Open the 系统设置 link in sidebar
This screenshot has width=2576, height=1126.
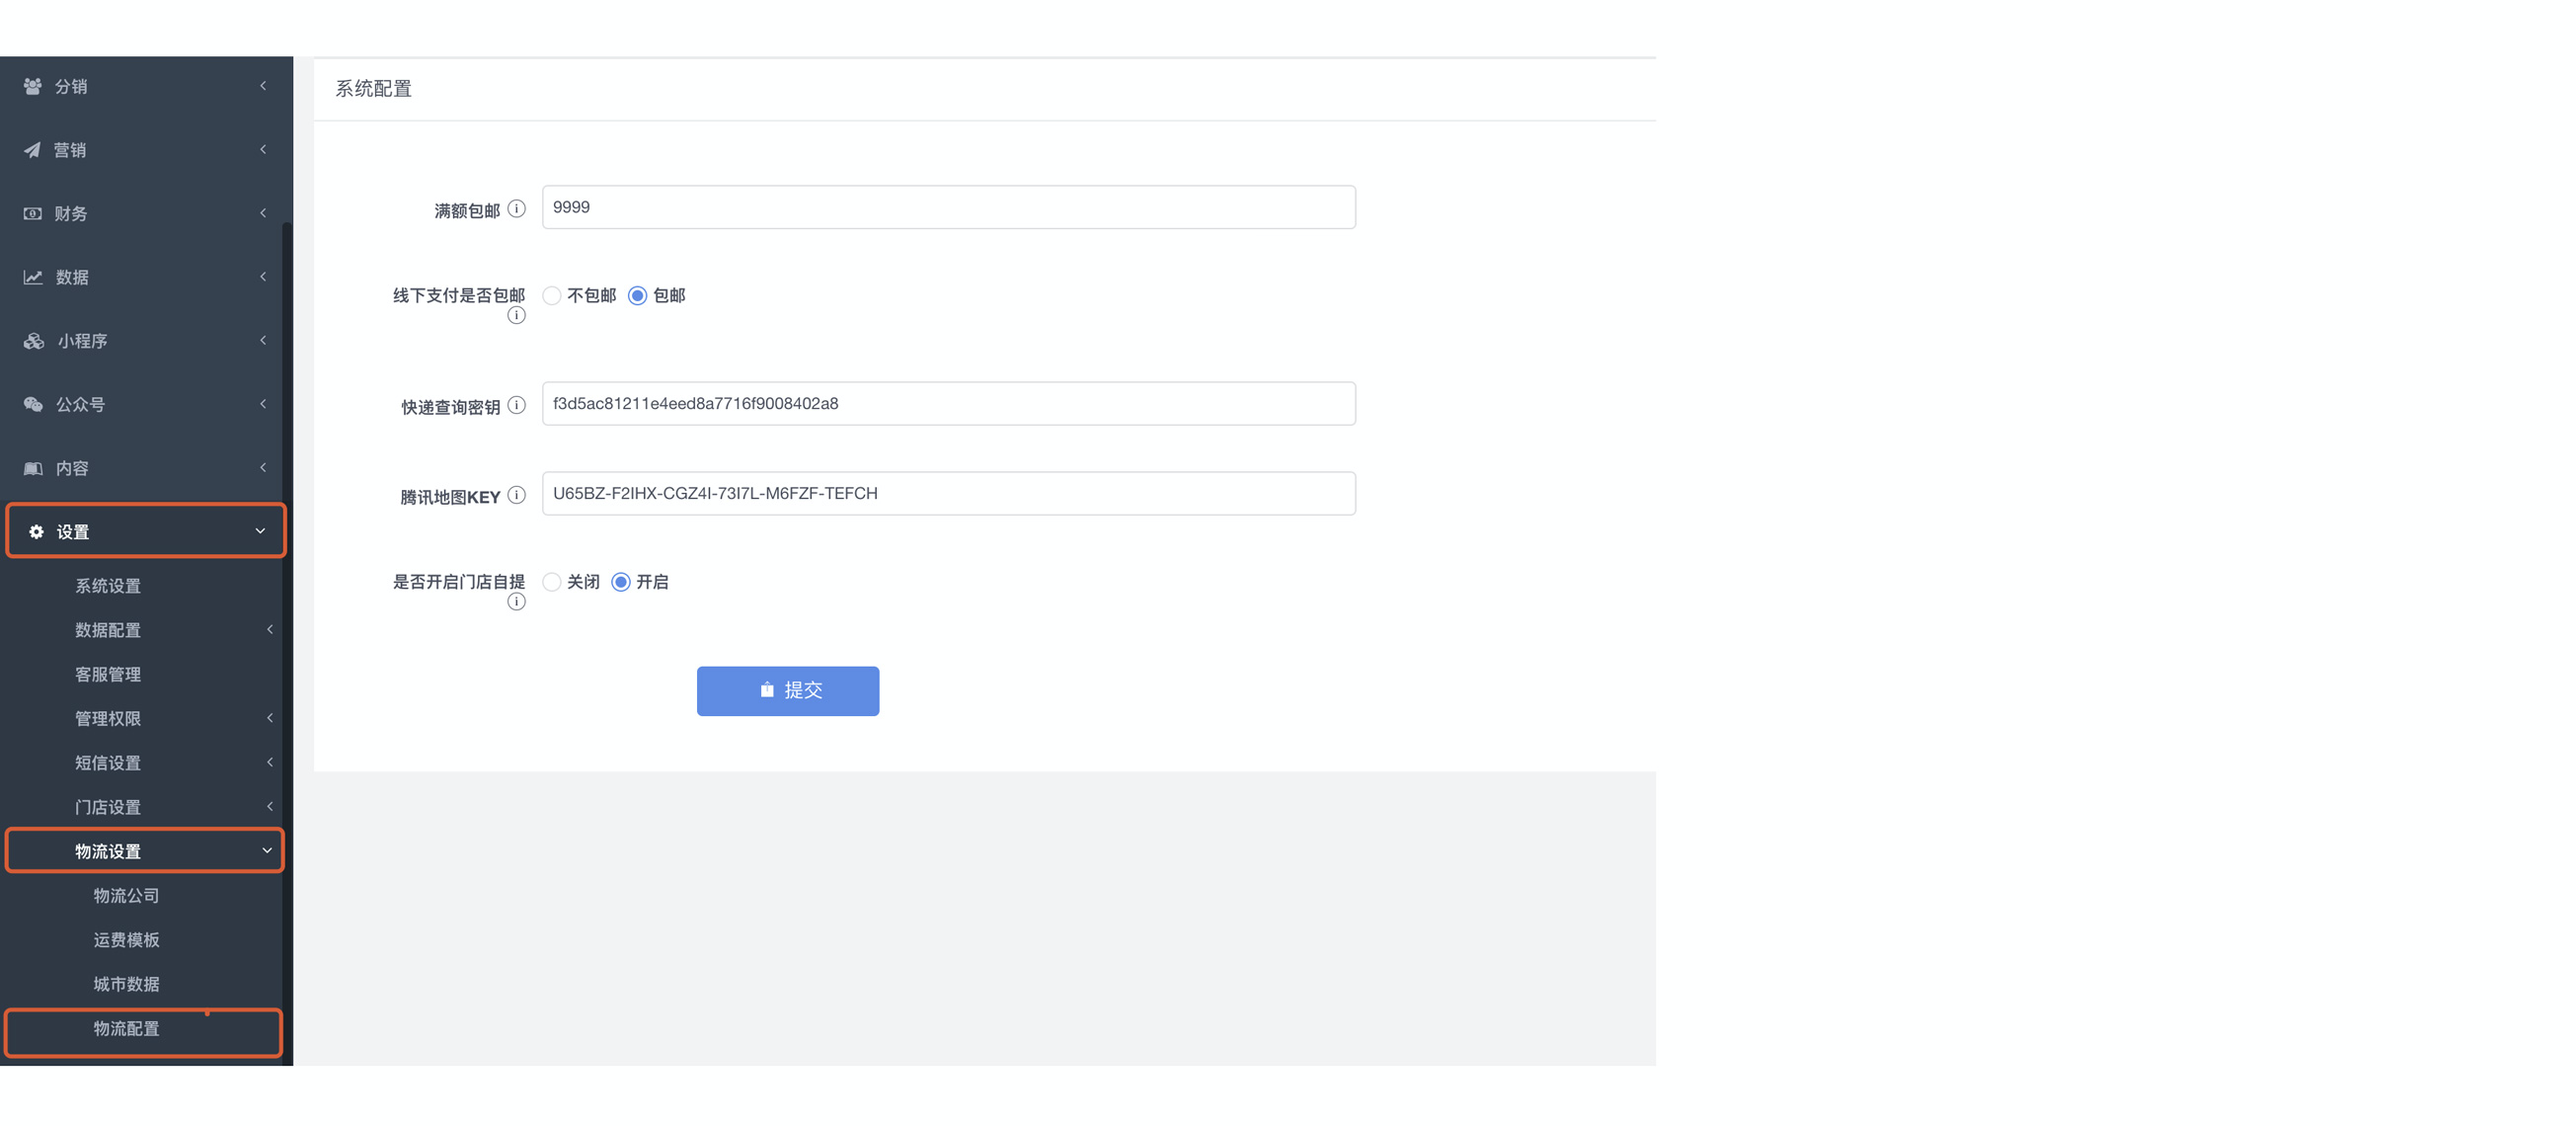tap(108, 586)
